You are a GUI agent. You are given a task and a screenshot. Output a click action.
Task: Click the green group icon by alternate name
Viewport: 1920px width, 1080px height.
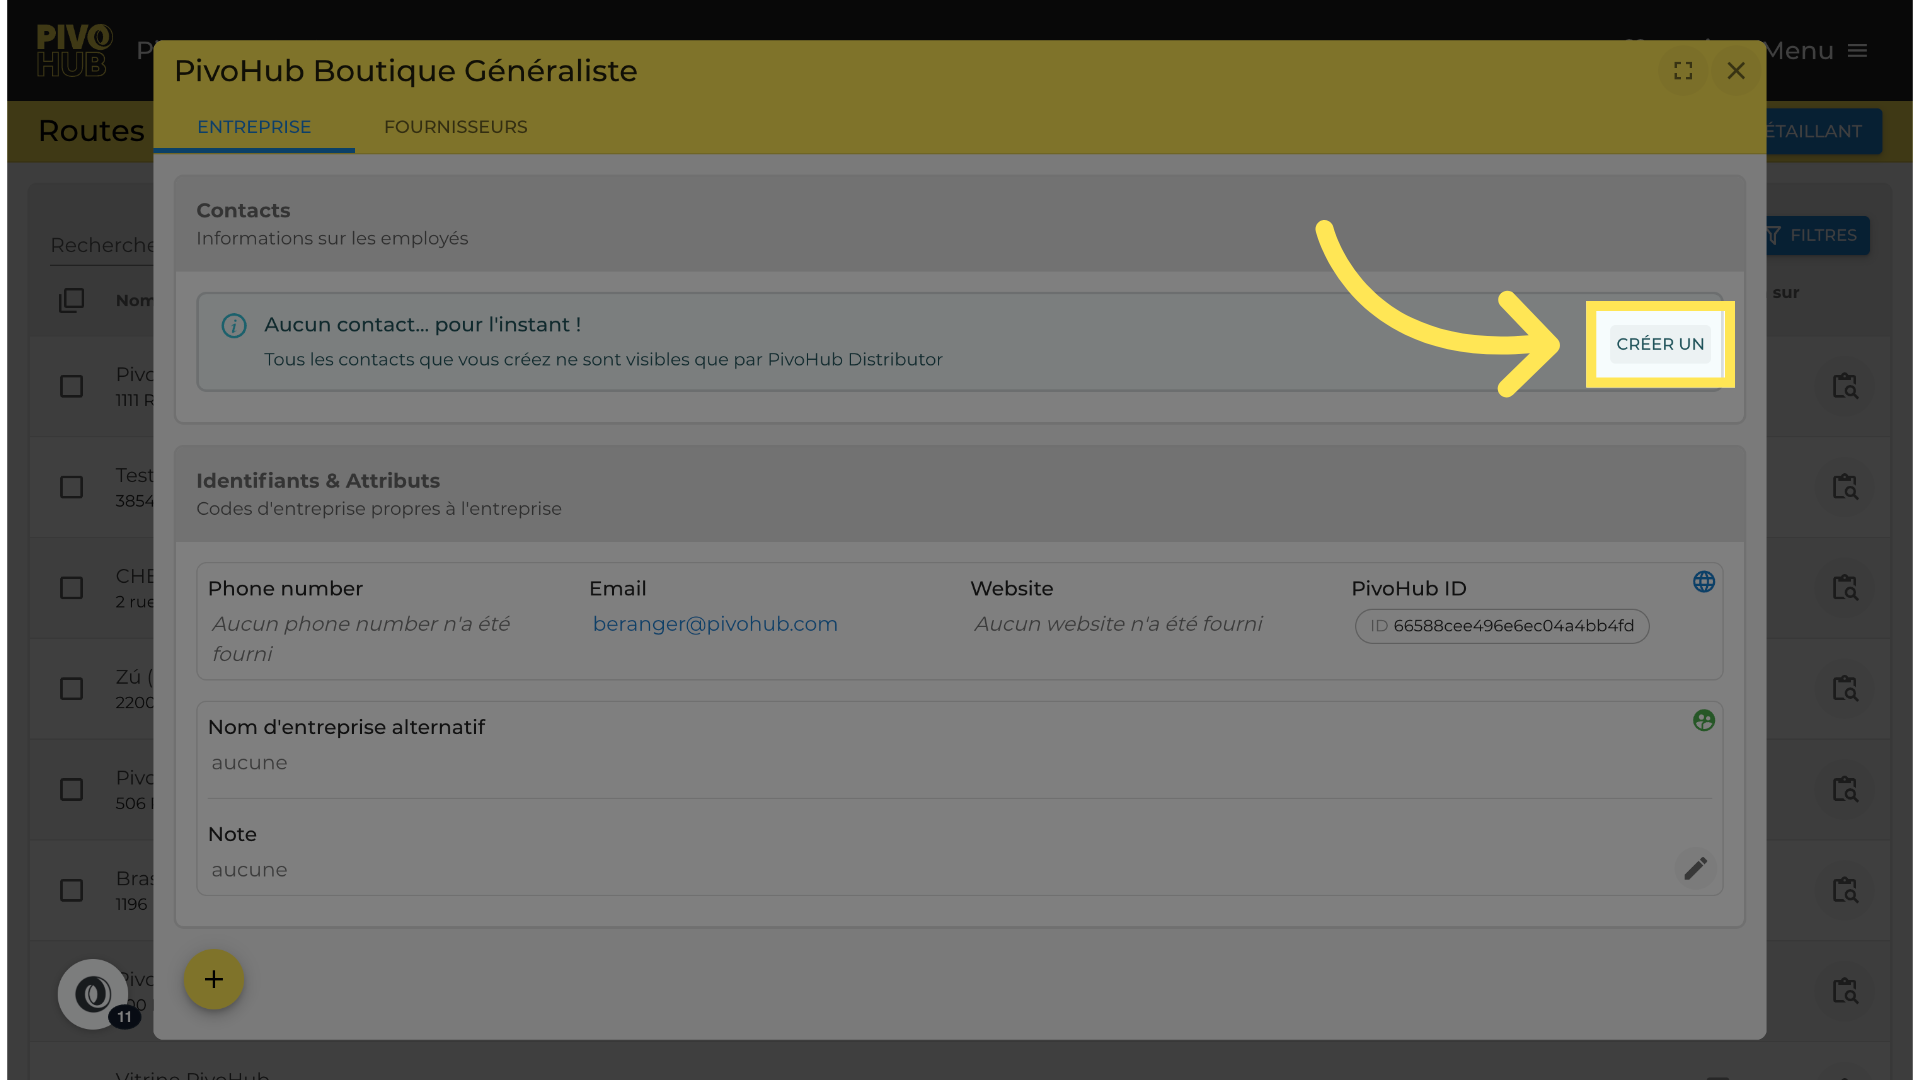coord(1704,720)
